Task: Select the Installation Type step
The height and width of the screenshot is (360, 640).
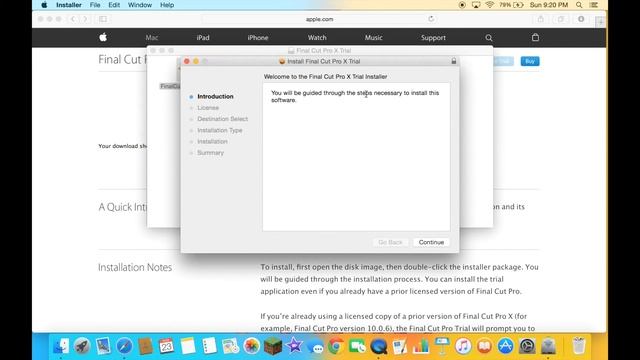Action: coord(220,130)
